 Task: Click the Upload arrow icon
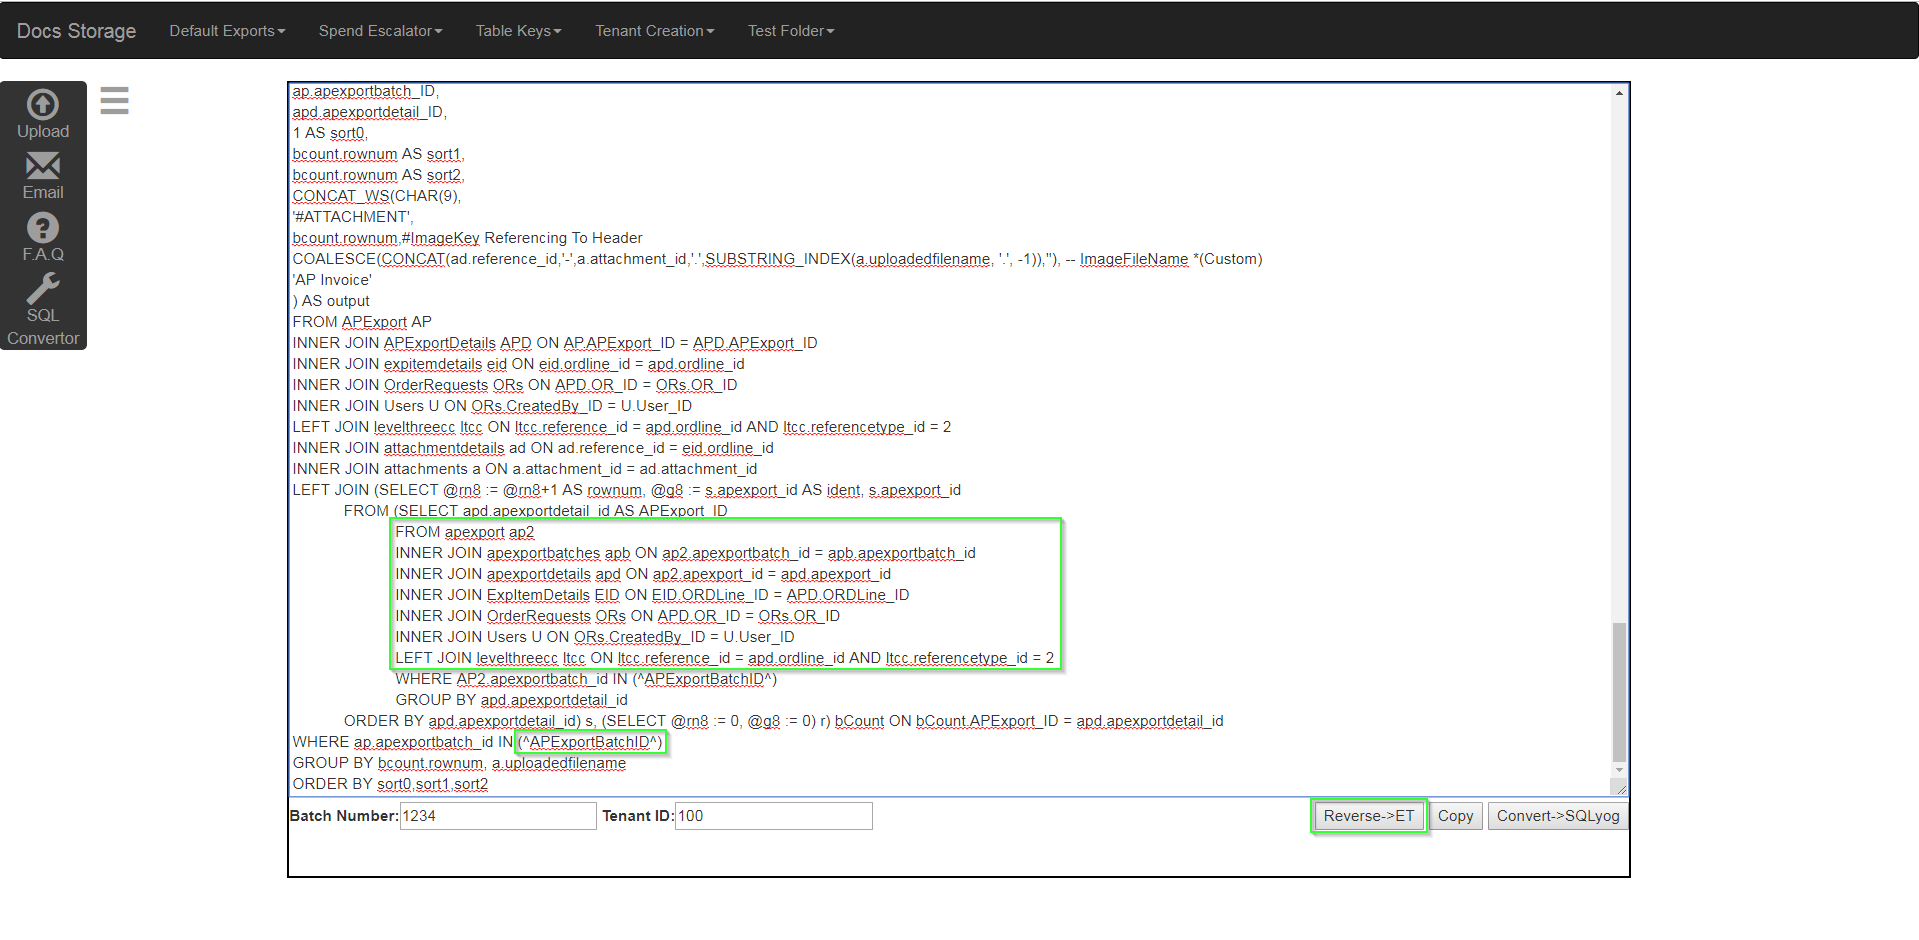point(43,104)
